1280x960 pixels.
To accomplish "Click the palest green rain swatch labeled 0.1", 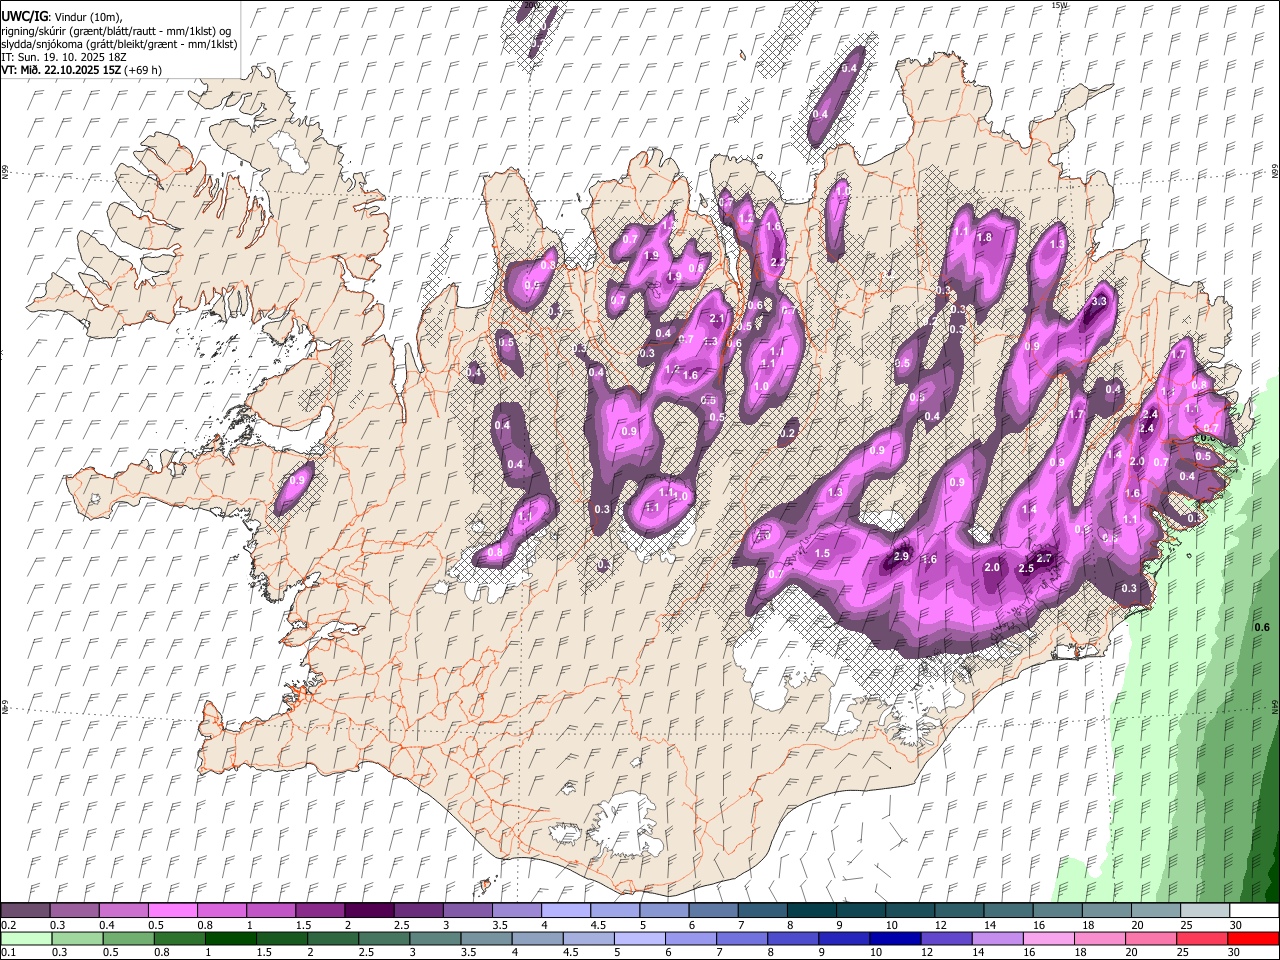I will [x=26, y=938].
